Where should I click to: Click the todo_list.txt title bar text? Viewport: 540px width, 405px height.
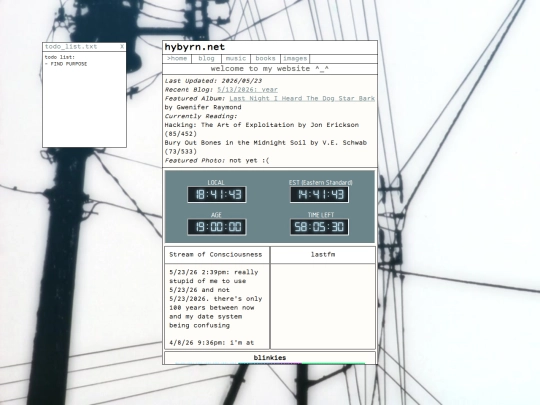(71, 46)
